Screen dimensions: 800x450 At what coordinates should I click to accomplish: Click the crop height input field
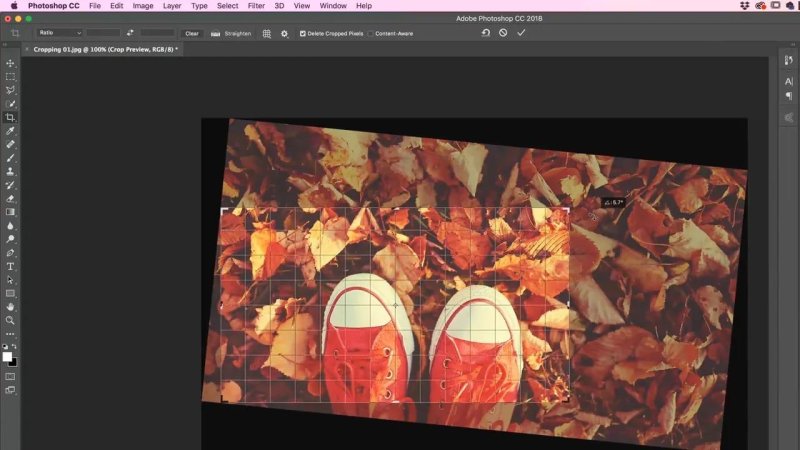click(x=157, y=33)
